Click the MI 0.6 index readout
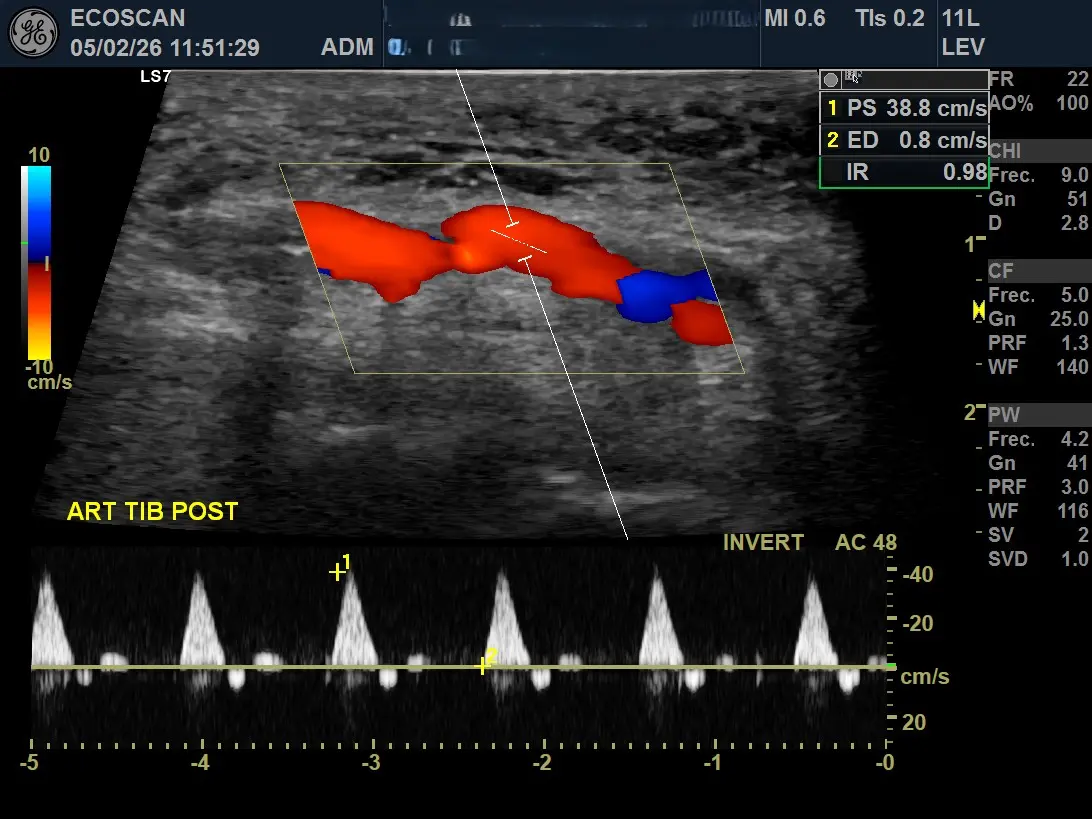Image resolution: width=1092 pixels, height=819 pixels. coord(795,18)
